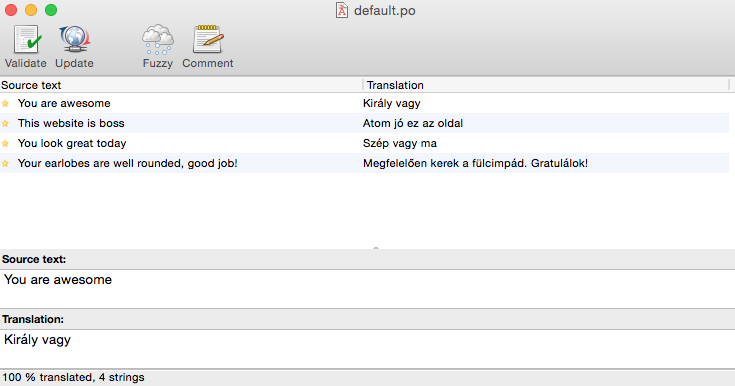
Task: Click the '100 % translated, 4 strings' status
Action: click(x=74, y=378)
